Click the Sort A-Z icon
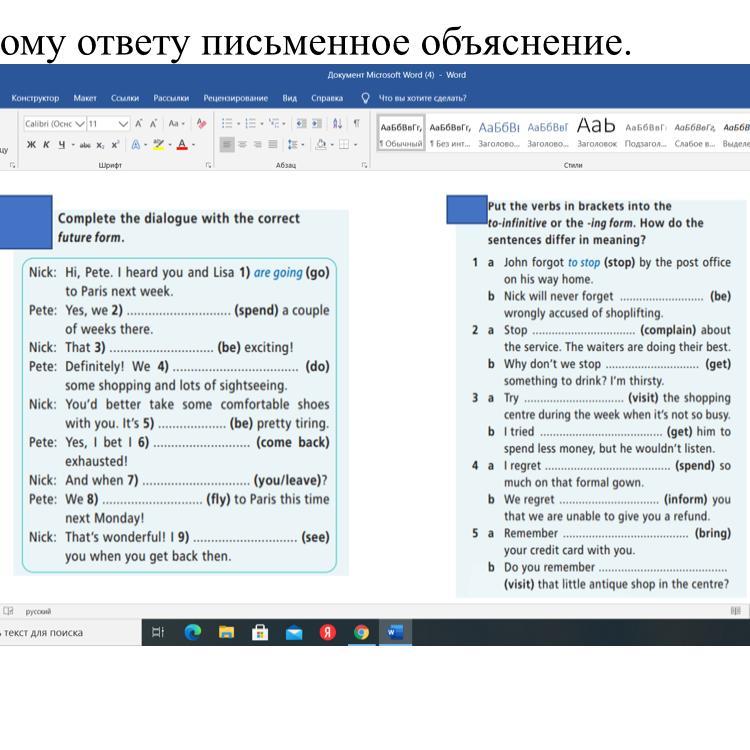 [337, 123]
